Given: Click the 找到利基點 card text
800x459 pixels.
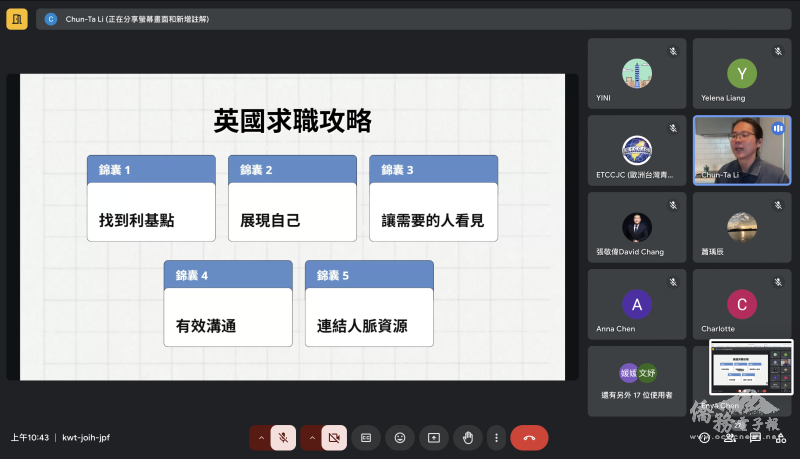Looking at the screenshot, I should click(x=137, y=220).
